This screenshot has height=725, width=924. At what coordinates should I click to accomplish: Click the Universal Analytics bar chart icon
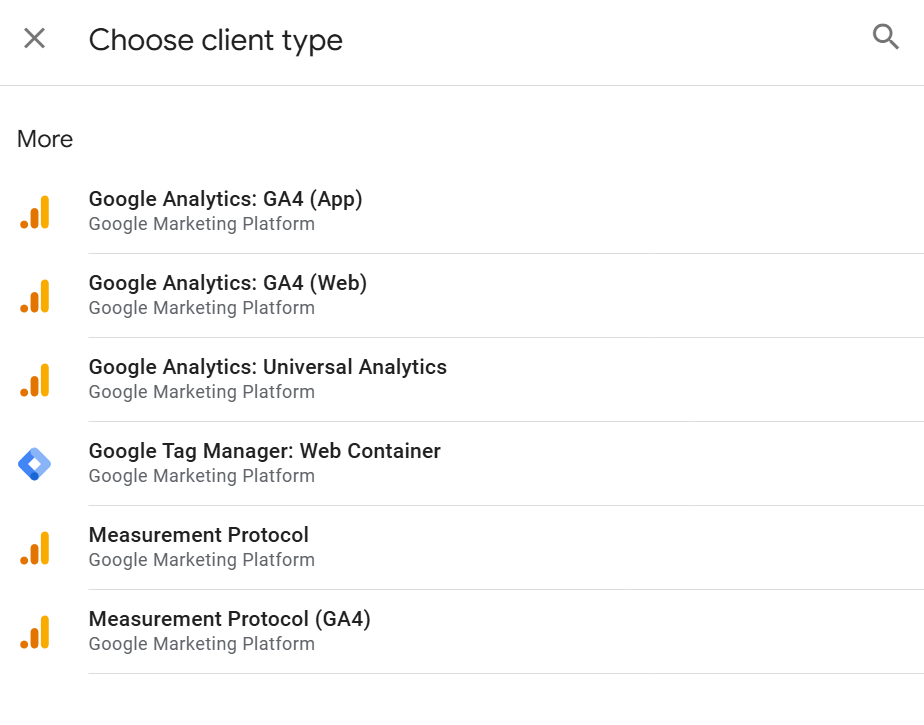[x=35, y=380]
